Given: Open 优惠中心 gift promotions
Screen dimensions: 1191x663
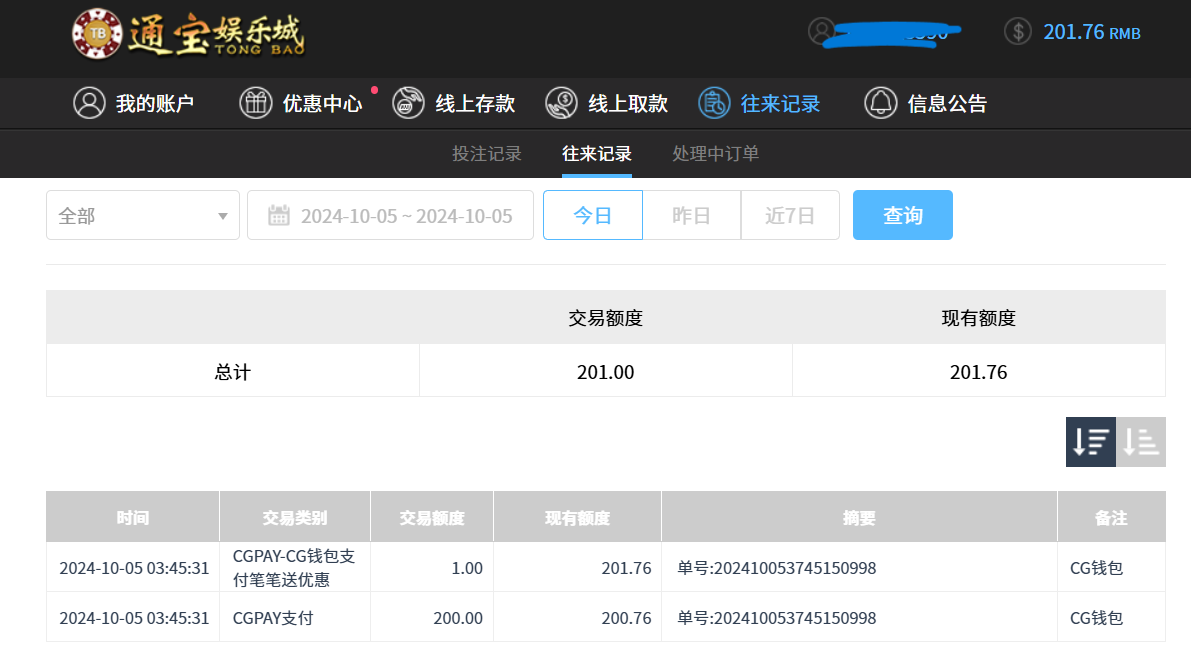Looking at the screenshot, I should (x=301, y=103).
